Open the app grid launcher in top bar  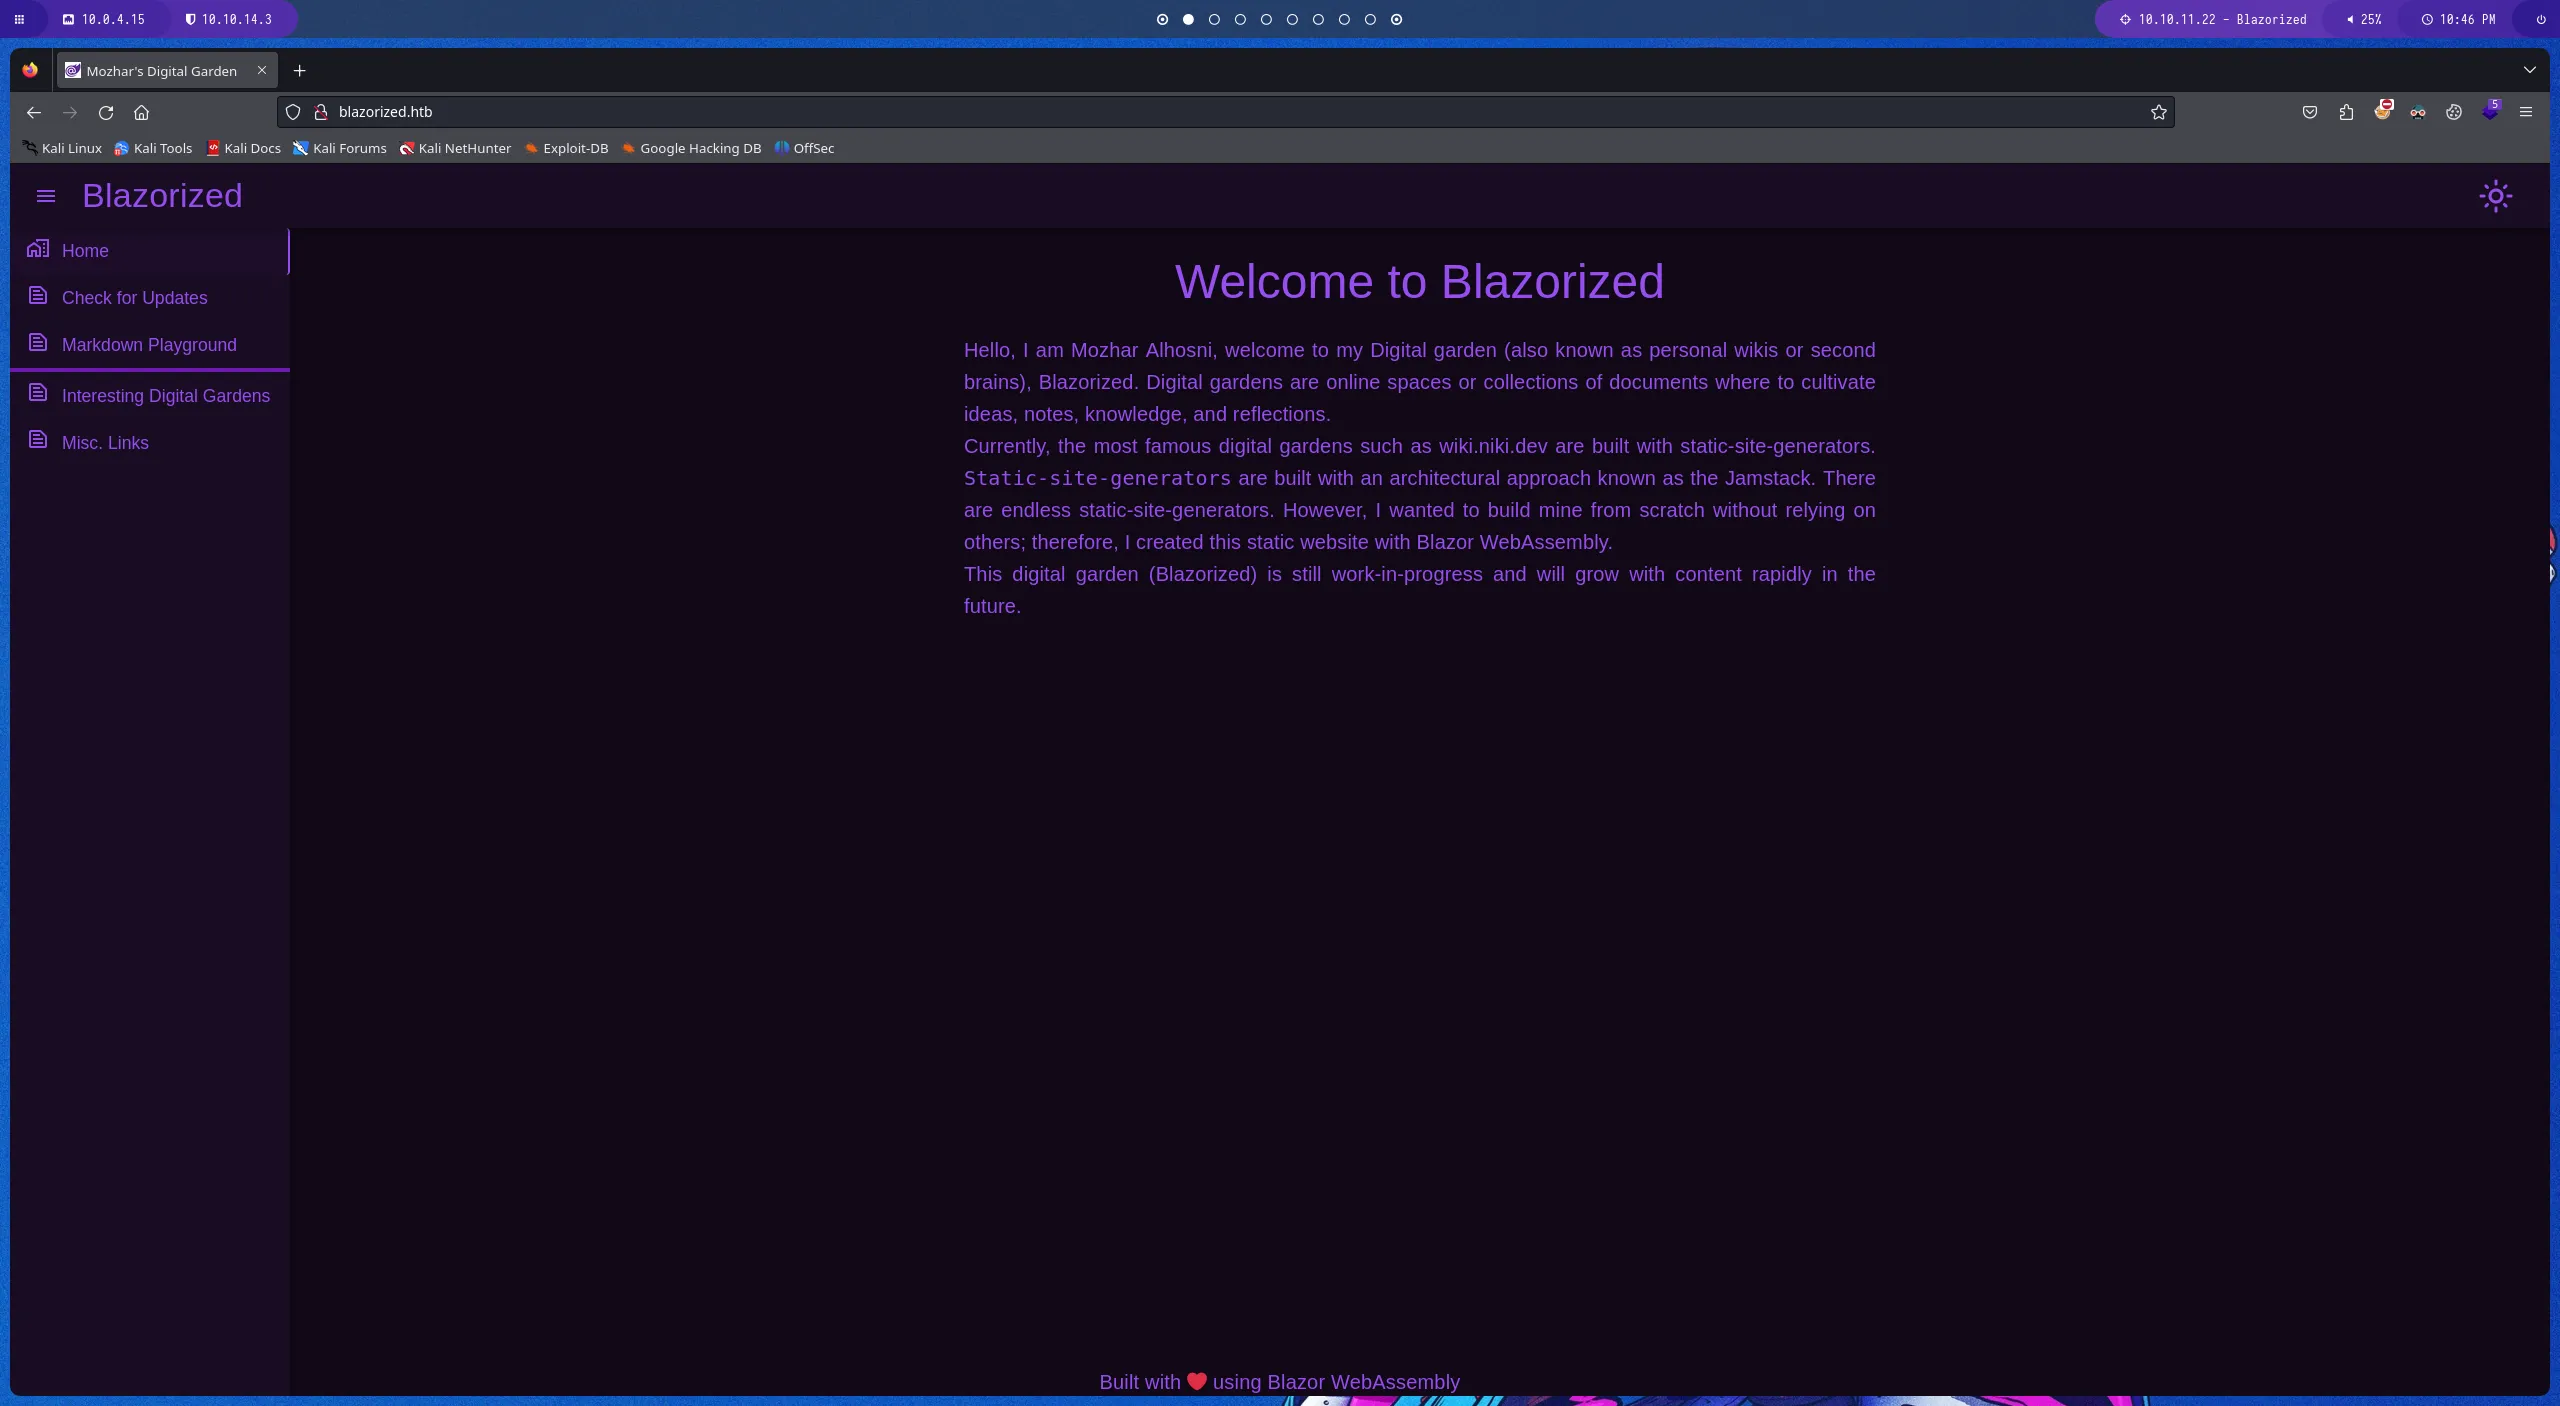tap(18, 19)
